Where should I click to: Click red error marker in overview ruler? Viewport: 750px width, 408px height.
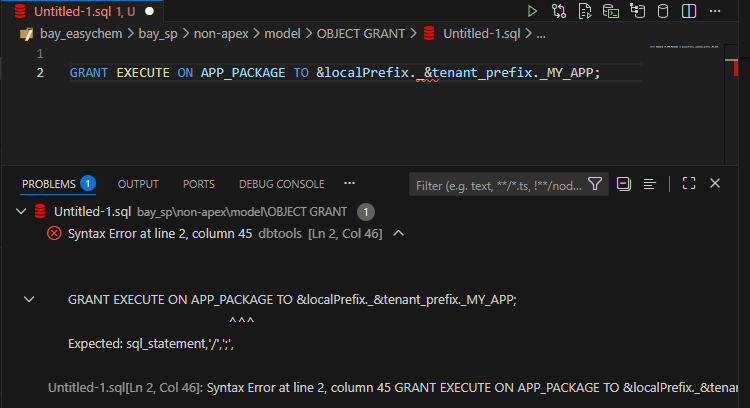point(736,68)
